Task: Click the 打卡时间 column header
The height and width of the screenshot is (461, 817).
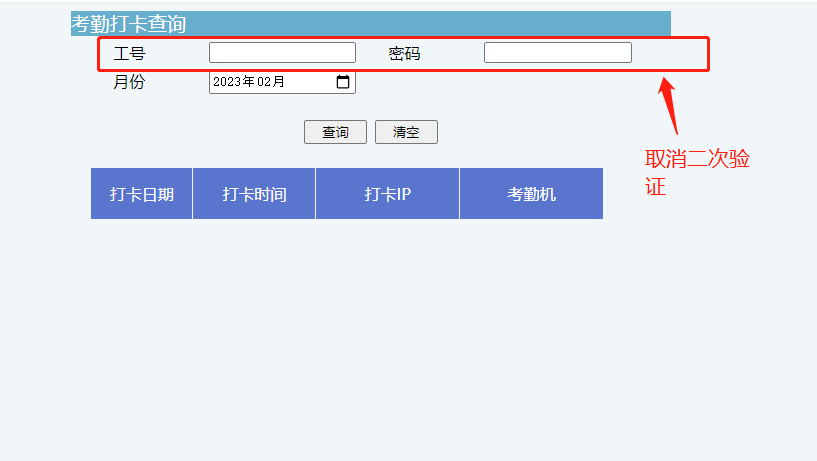Action: pos(254,194)
